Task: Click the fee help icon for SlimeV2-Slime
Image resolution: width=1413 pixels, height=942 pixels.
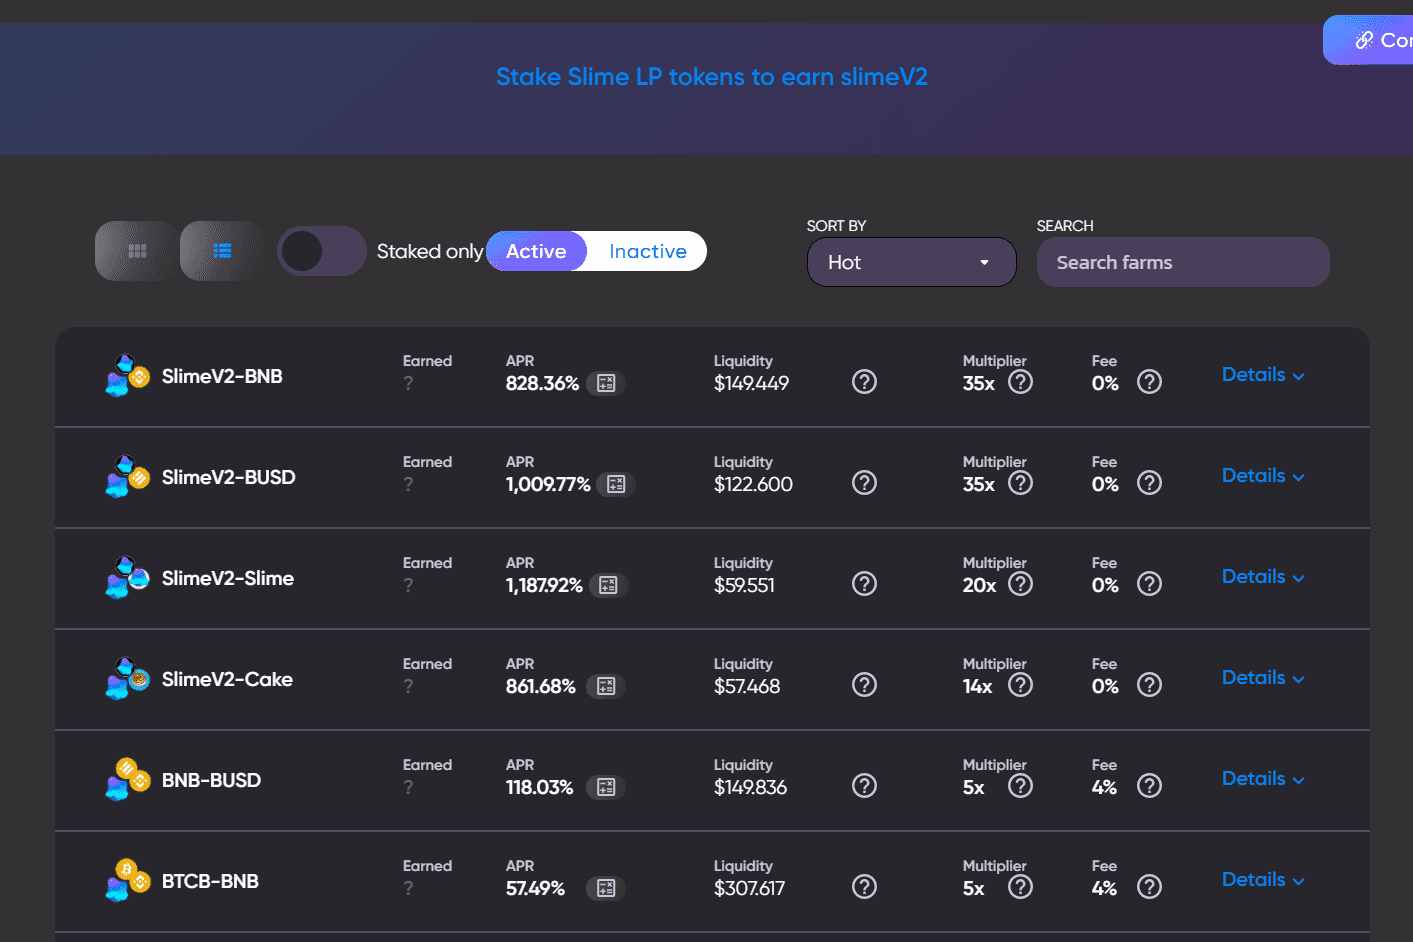Action: tap(1149, 583)
